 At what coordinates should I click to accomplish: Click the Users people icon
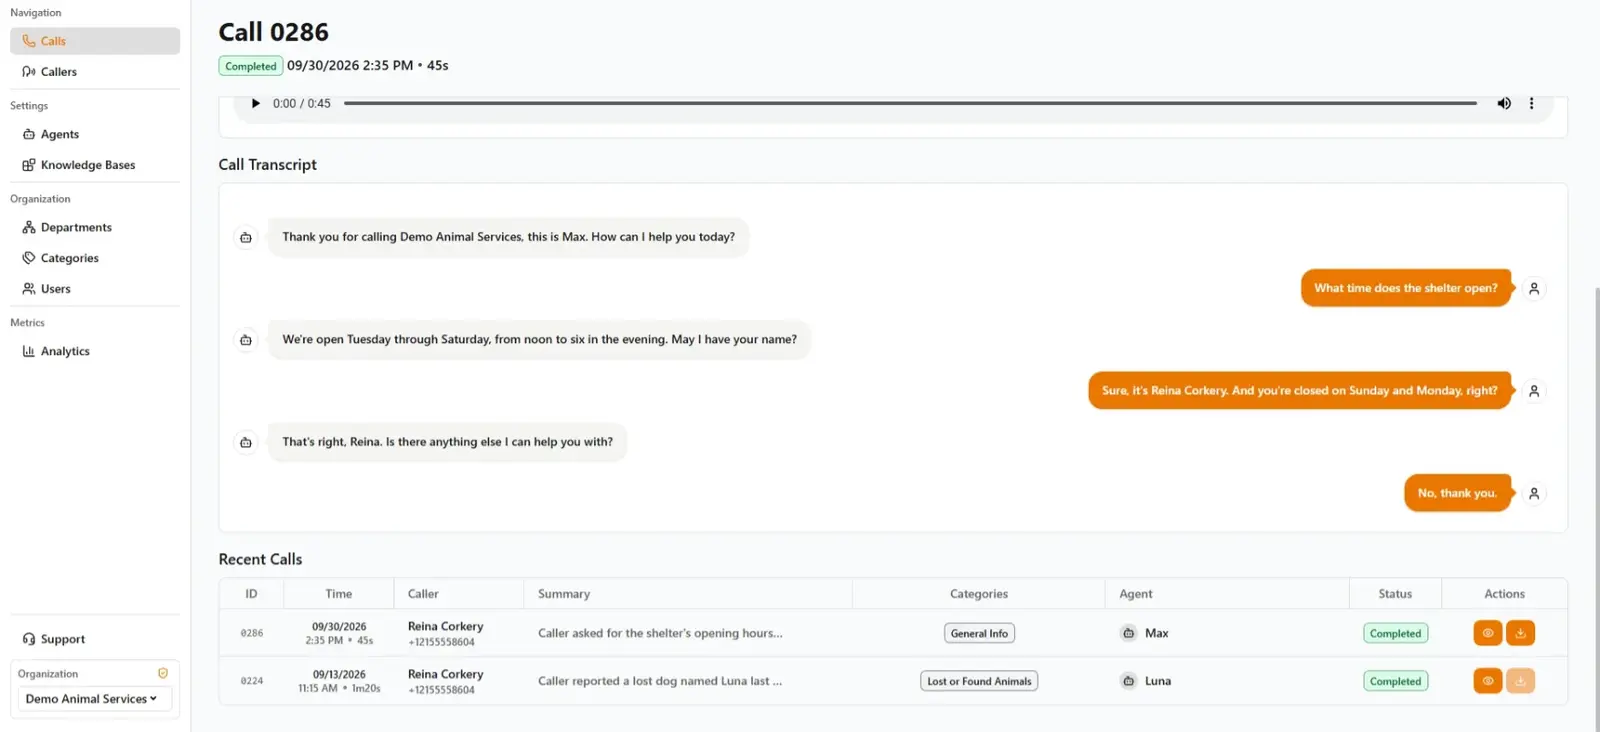29,289
